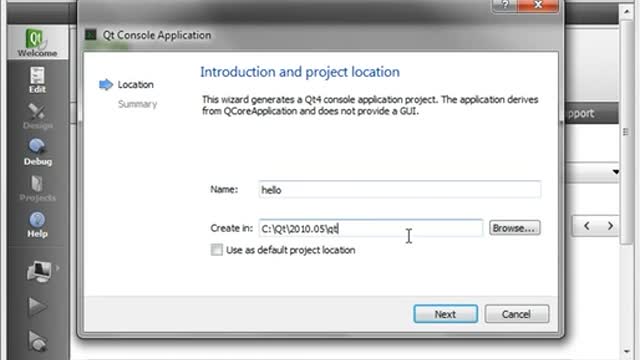Click the Browse... button

tap(515, 228)
